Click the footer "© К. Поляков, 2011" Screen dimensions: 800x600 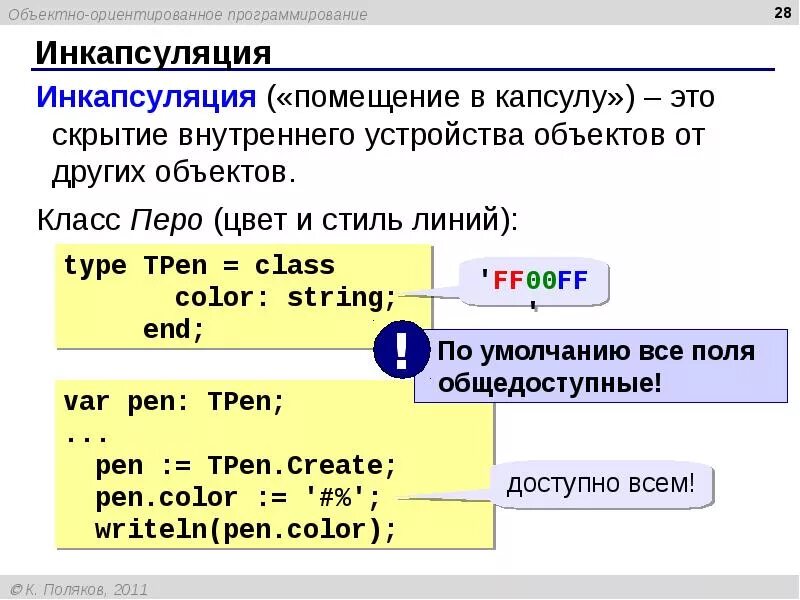point(79,589)
